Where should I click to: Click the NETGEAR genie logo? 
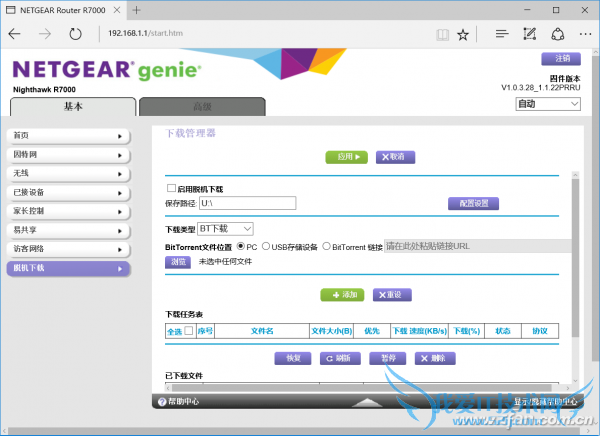(107, 70)
